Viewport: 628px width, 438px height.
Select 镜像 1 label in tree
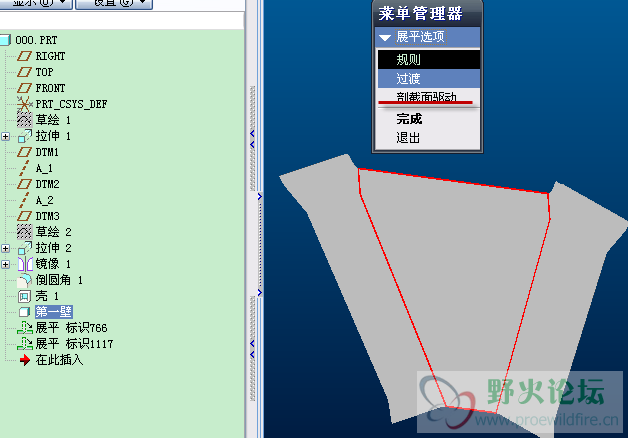53,264
